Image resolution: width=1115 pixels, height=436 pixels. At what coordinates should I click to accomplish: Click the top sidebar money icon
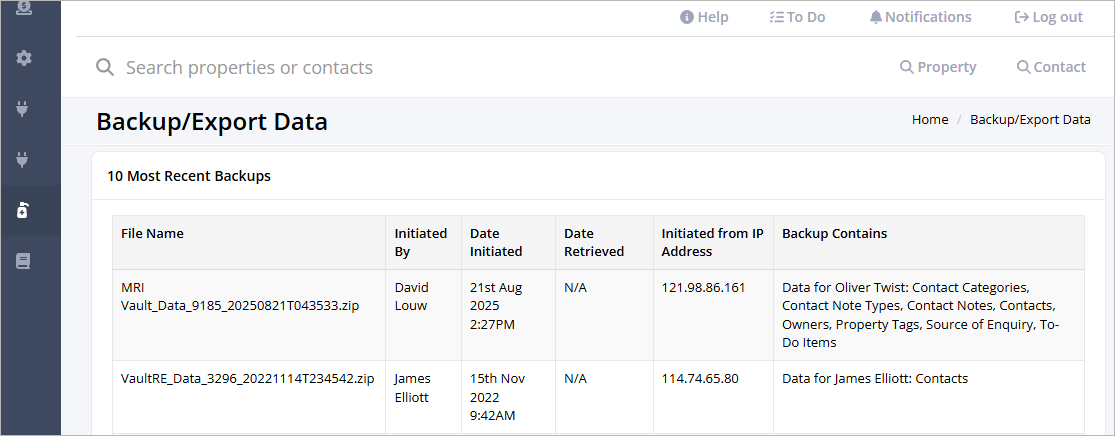[23, 9]
